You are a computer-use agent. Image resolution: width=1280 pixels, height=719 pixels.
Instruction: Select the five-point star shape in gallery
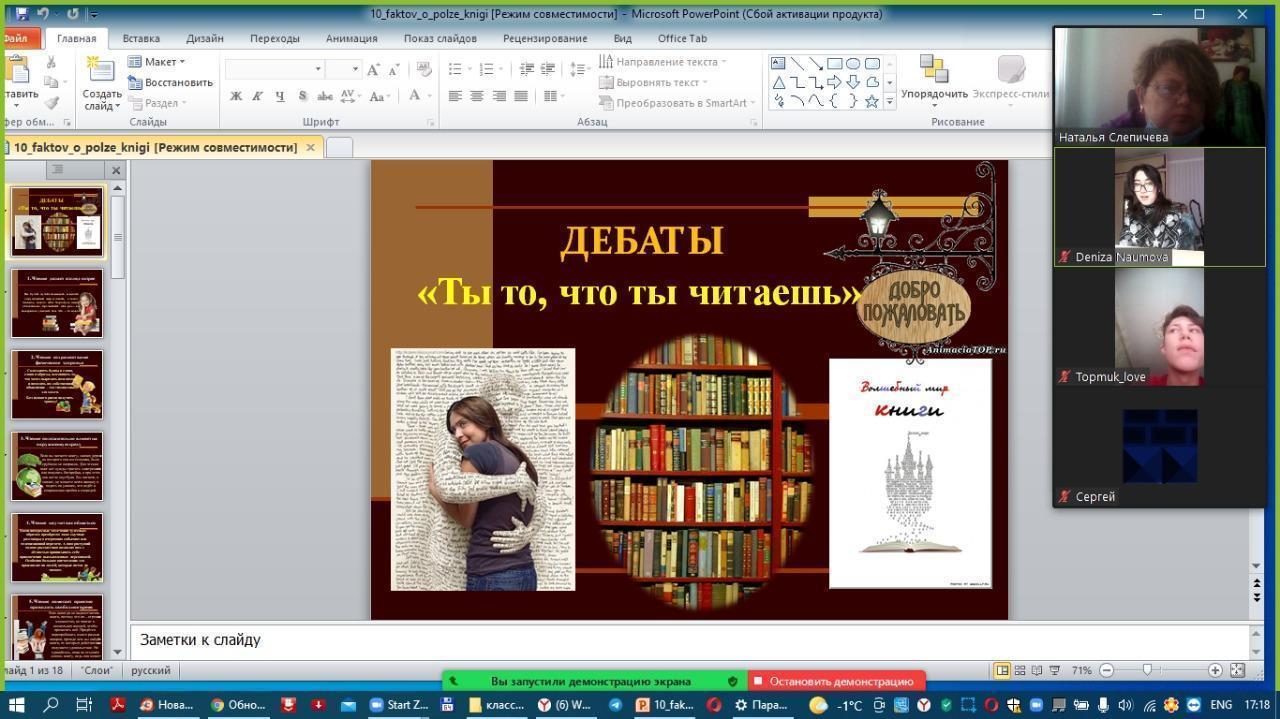[871, 101]
